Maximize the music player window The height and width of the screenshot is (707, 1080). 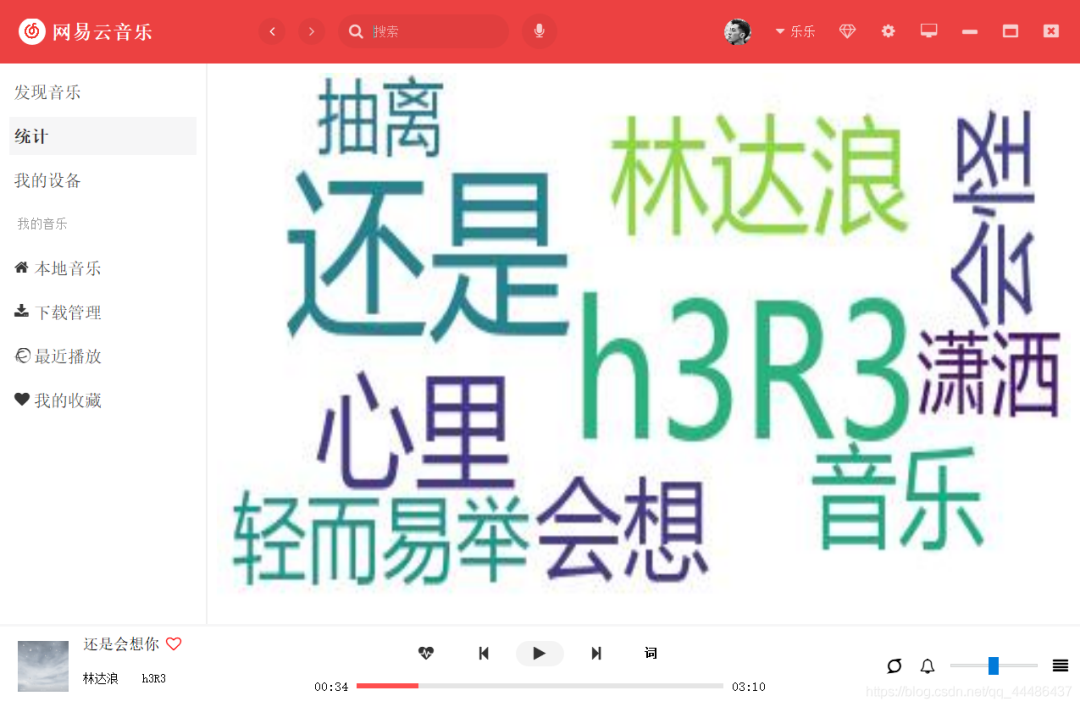coord(1010,31)
